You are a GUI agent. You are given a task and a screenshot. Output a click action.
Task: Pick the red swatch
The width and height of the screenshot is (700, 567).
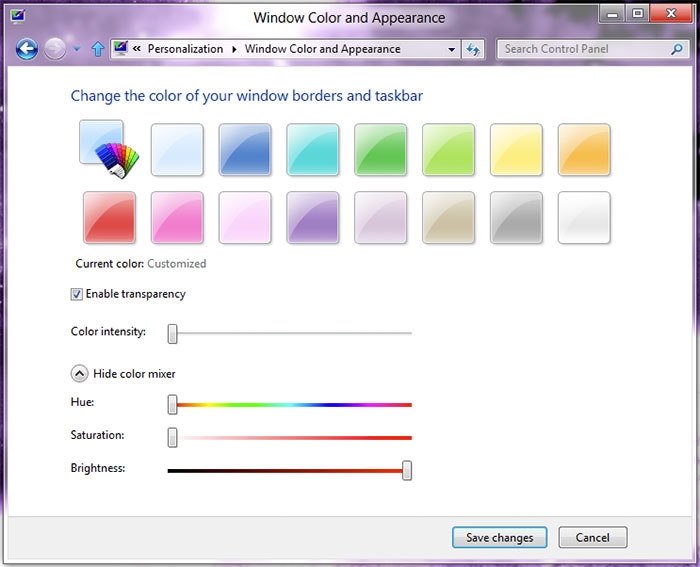(x=109, y=217)
